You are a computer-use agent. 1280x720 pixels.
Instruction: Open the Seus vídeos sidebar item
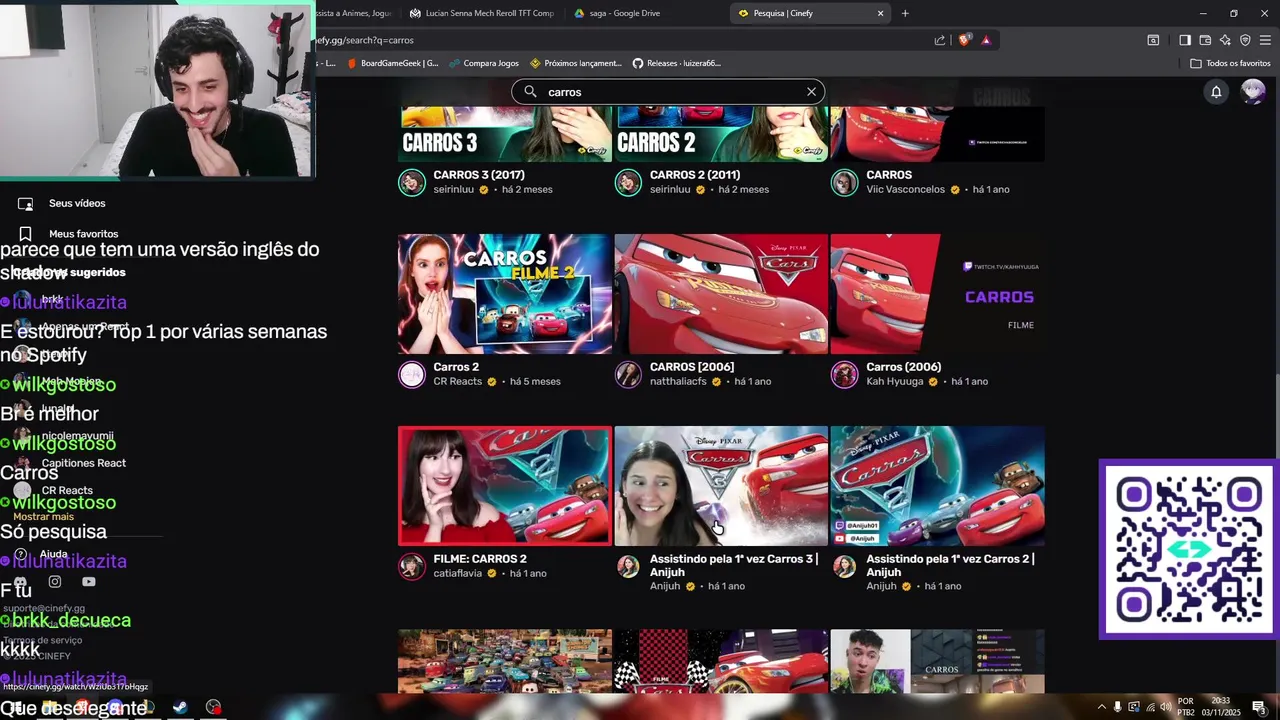tap(77, 203)
